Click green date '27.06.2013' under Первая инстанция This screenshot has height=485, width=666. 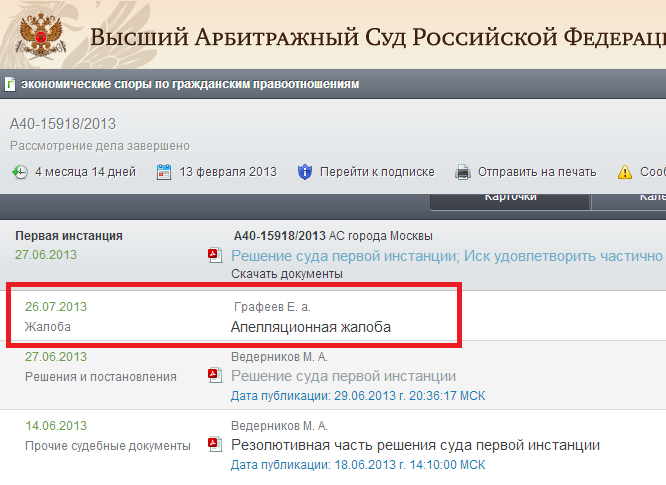46,255
